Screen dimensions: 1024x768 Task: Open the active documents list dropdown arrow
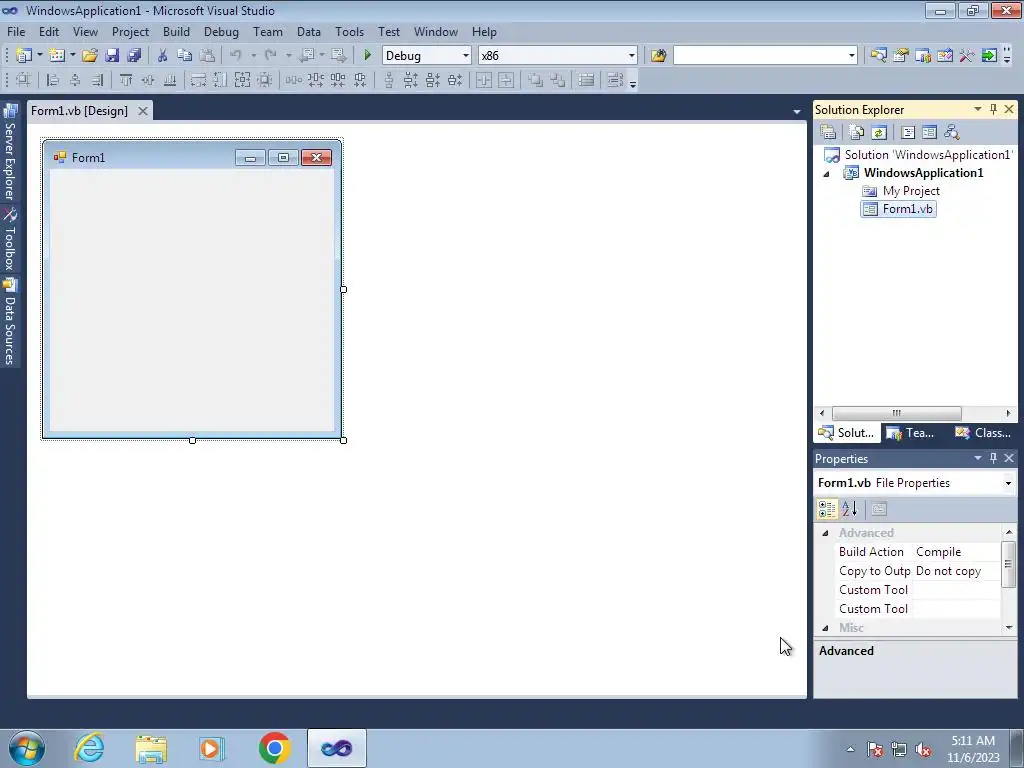[x=796, y=112]
